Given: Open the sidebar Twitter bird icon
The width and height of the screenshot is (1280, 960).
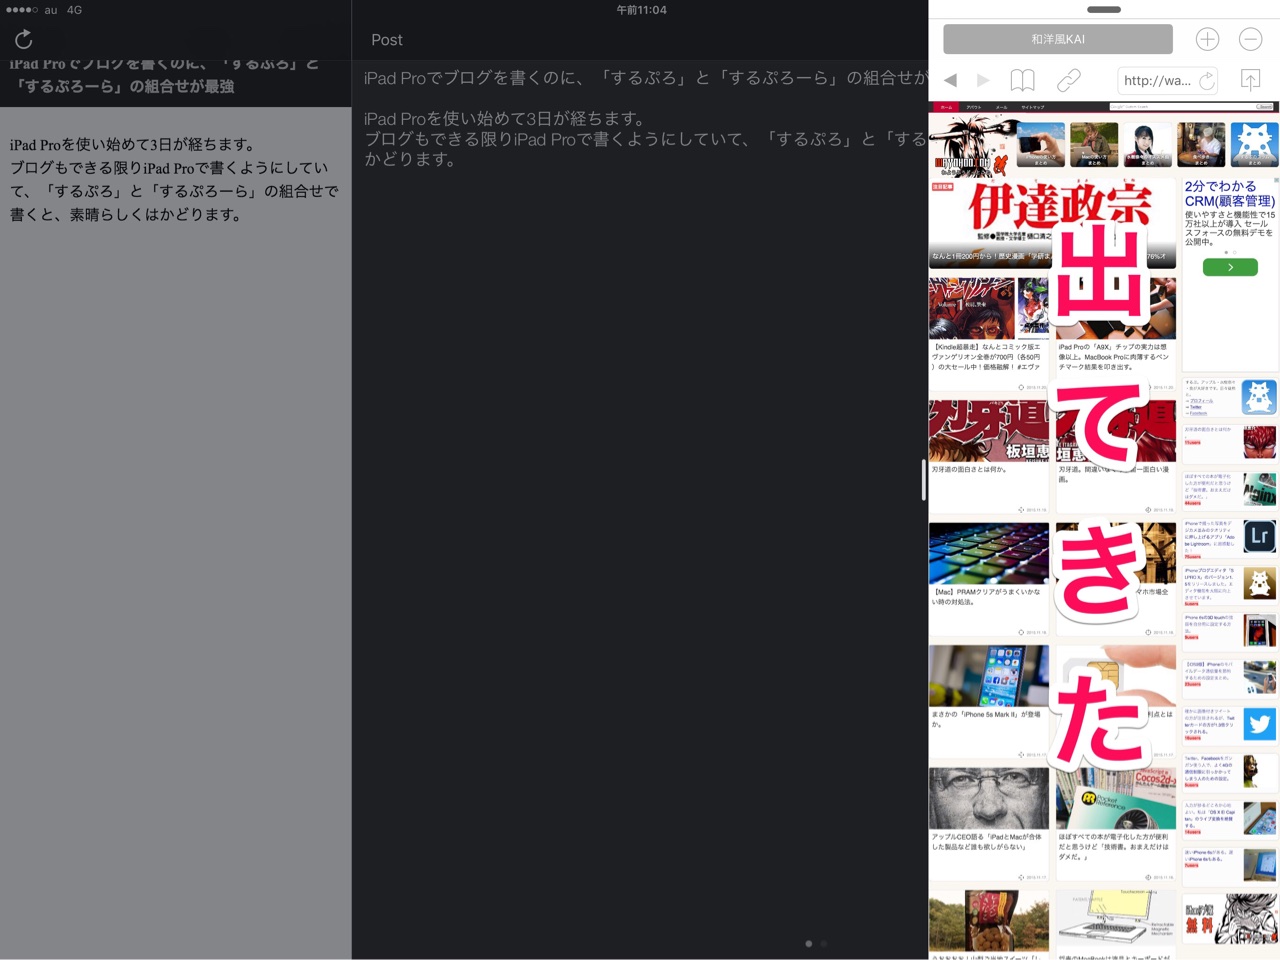Looking at the screenshot, I should (x=1259, y=724).
